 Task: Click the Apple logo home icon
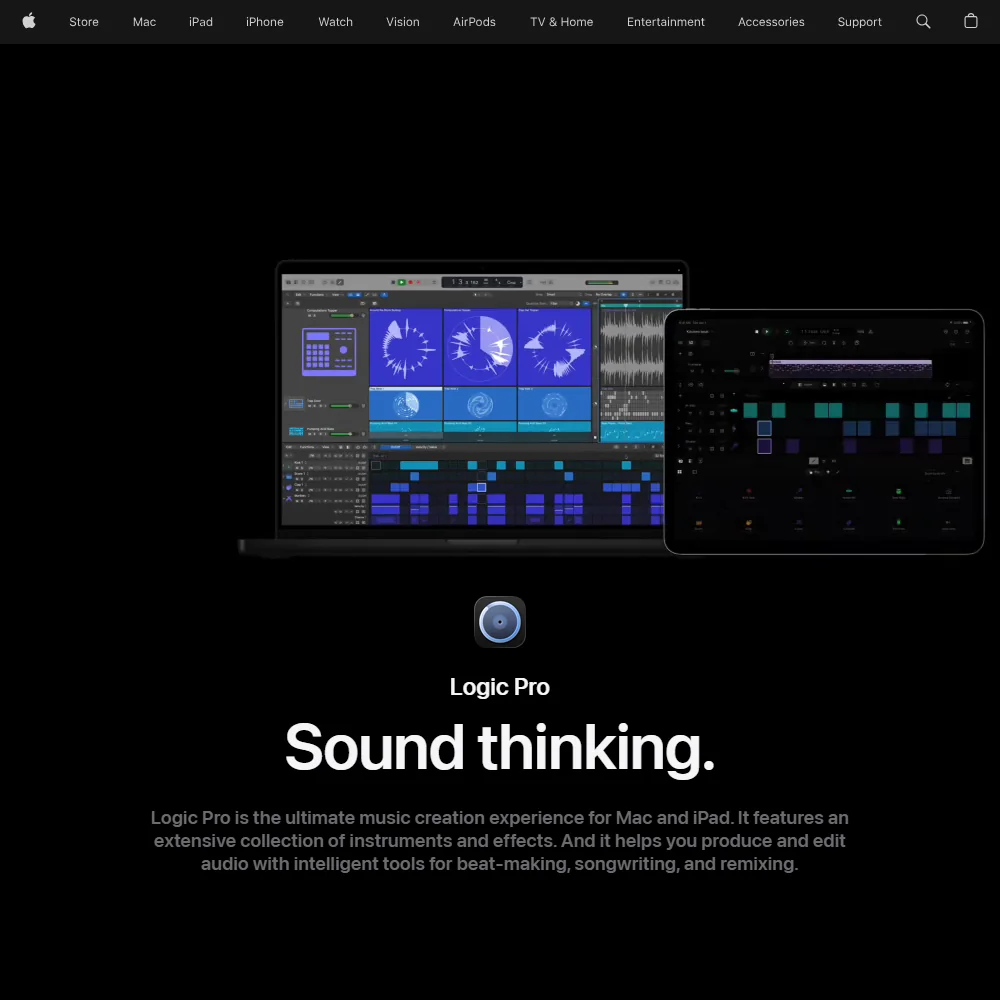(x=29, y=21)
